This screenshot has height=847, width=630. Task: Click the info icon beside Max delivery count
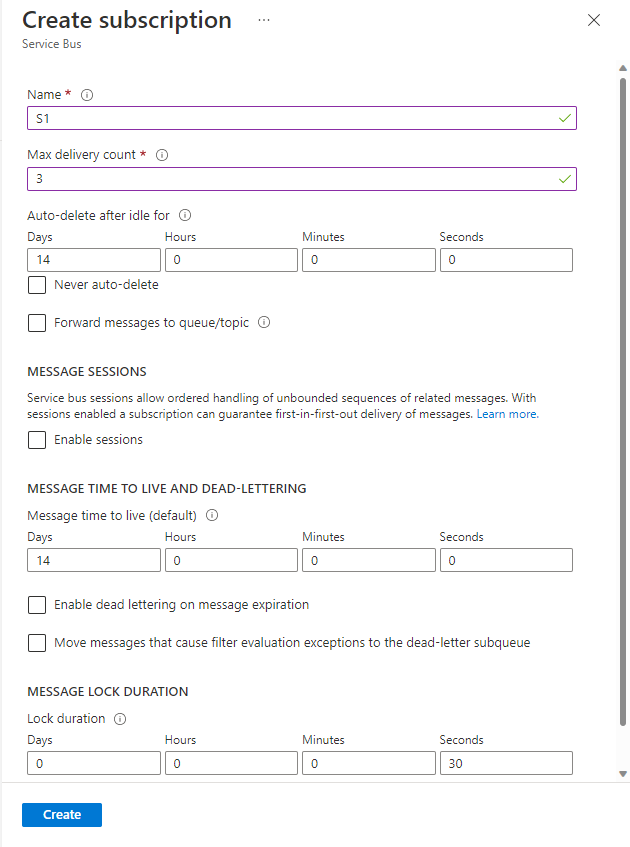(x=162, y=155)
